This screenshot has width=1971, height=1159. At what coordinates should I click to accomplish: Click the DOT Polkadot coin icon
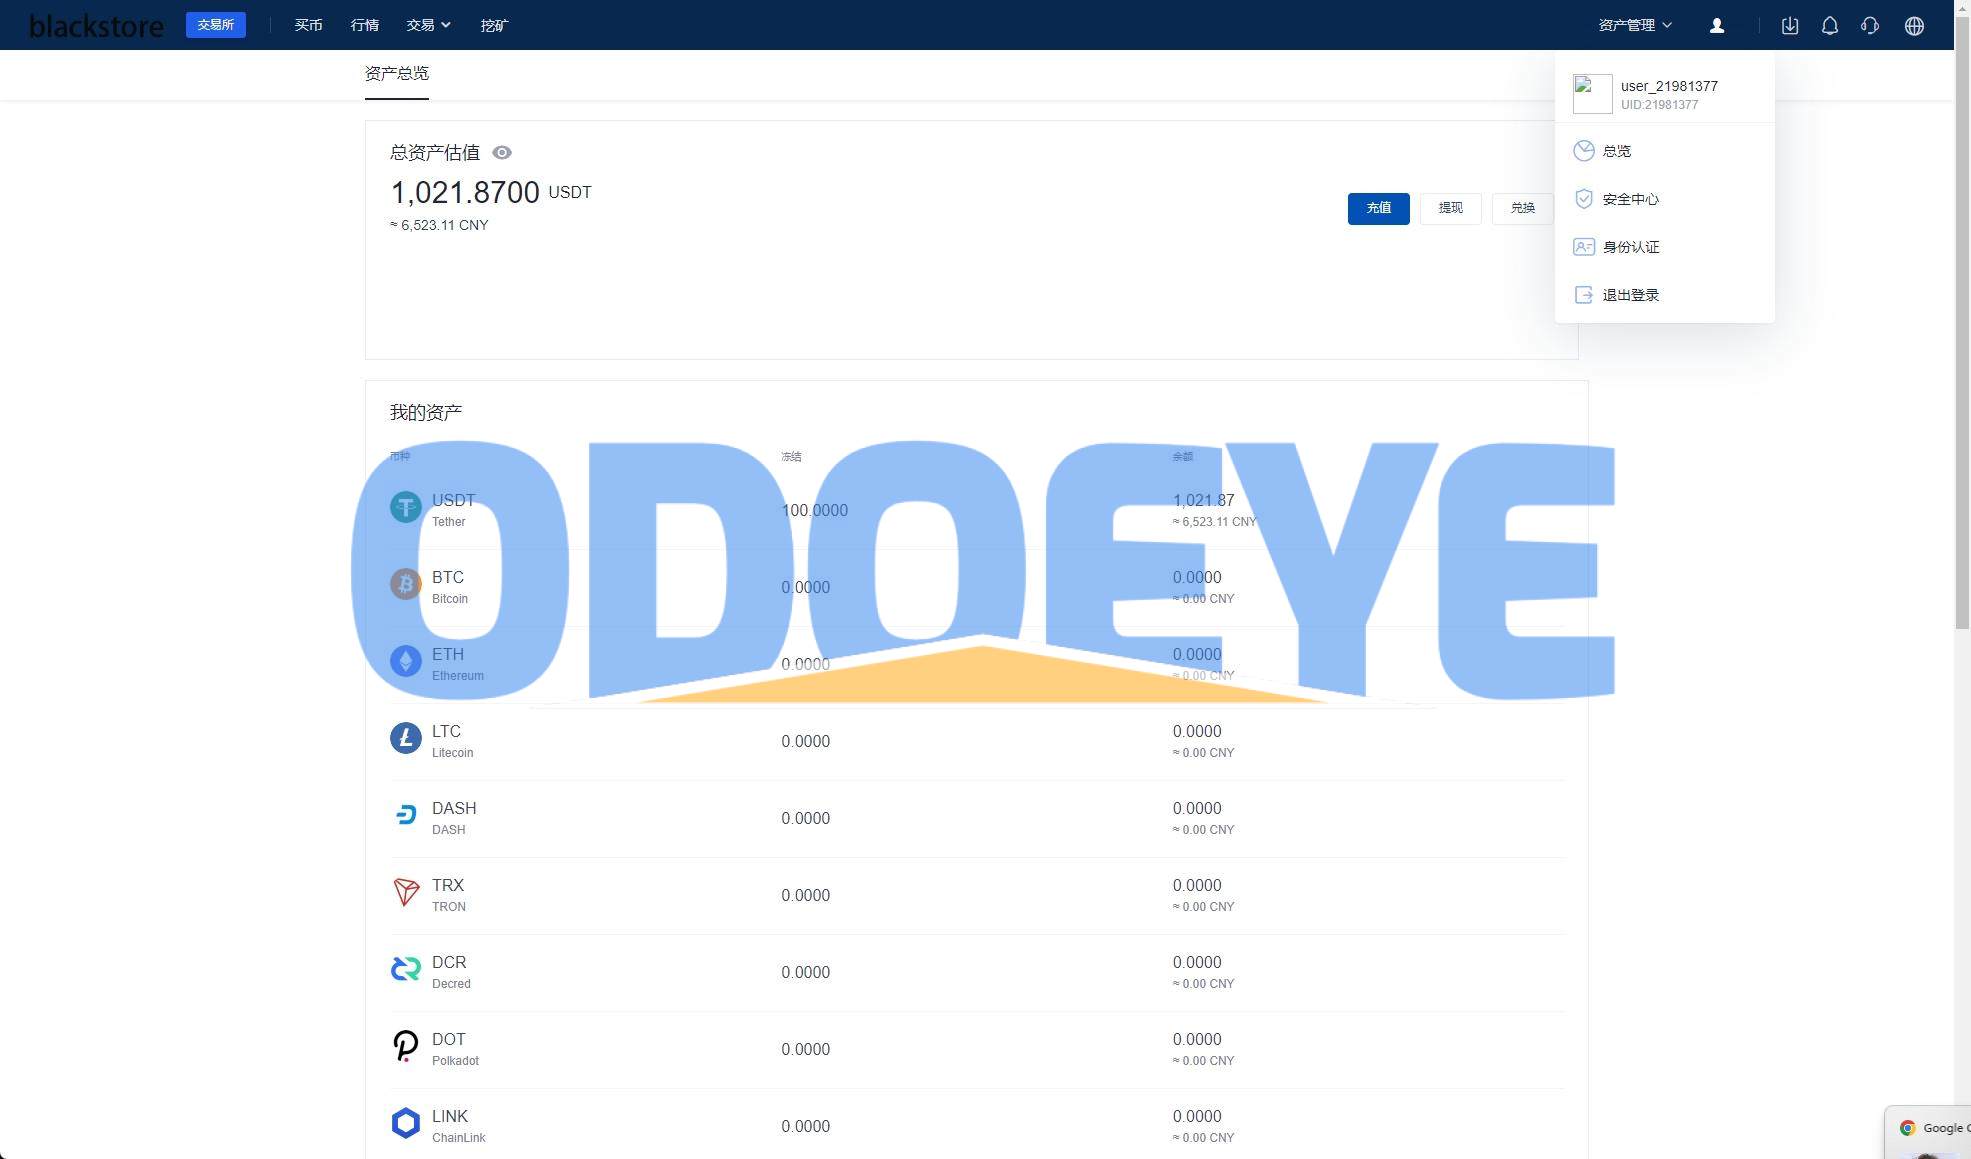(405, 1046)
